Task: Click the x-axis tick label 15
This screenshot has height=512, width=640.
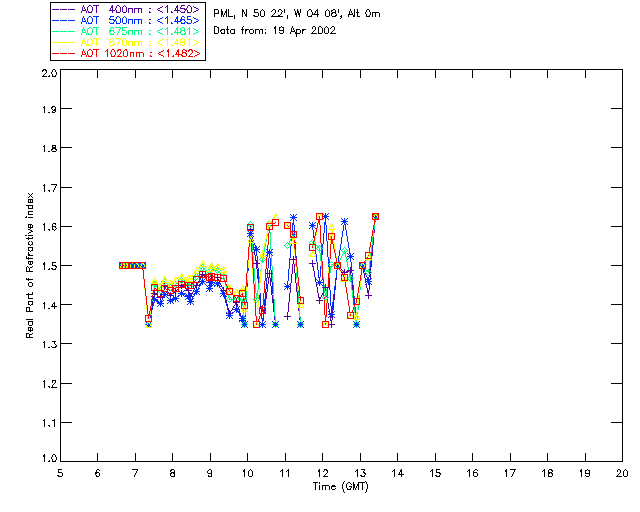Action: (435, 473)
